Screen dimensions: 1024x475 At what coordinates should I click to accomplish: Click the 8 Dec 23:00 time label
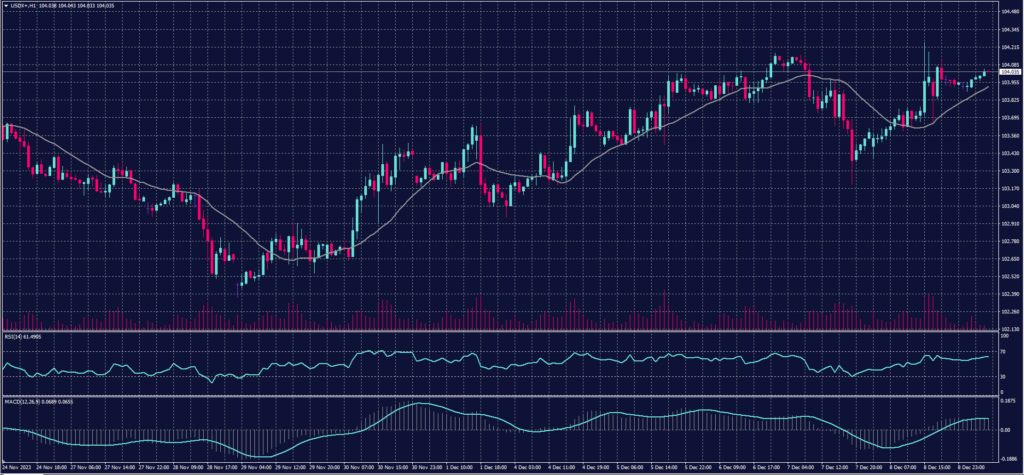tap(972, 466)
